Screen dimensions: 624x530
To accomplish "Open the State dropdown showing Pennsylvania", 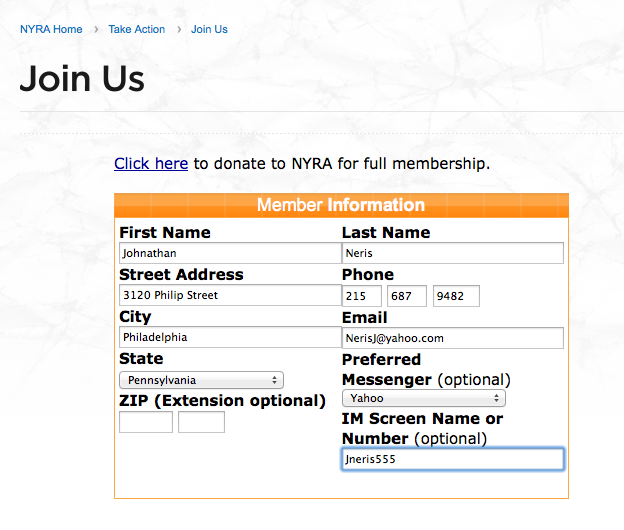I will (x=201, y=380).
